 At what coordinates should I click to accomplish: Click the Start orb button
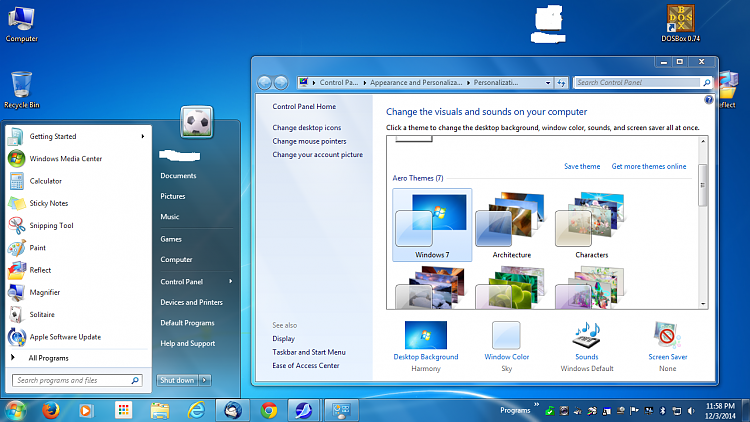[x=15, y=411]
